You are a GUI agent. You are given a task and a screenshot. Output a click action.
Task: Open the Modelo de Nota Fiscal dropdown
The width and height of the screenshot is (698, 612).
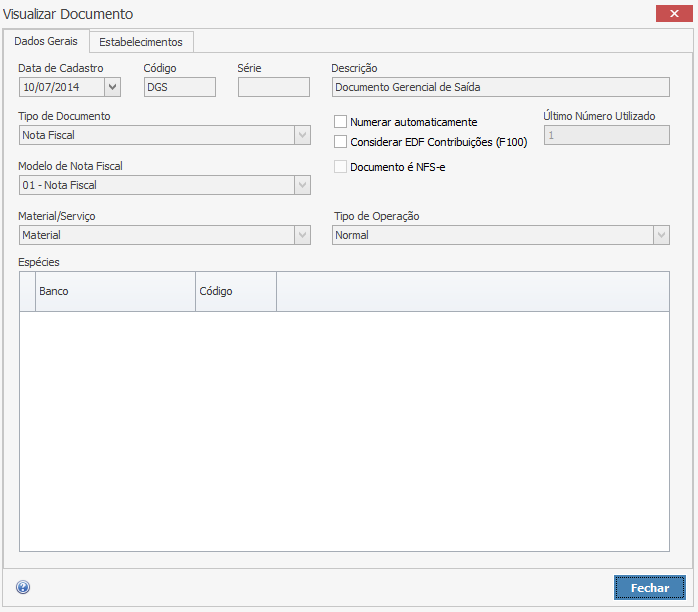[x=302, y=185]
